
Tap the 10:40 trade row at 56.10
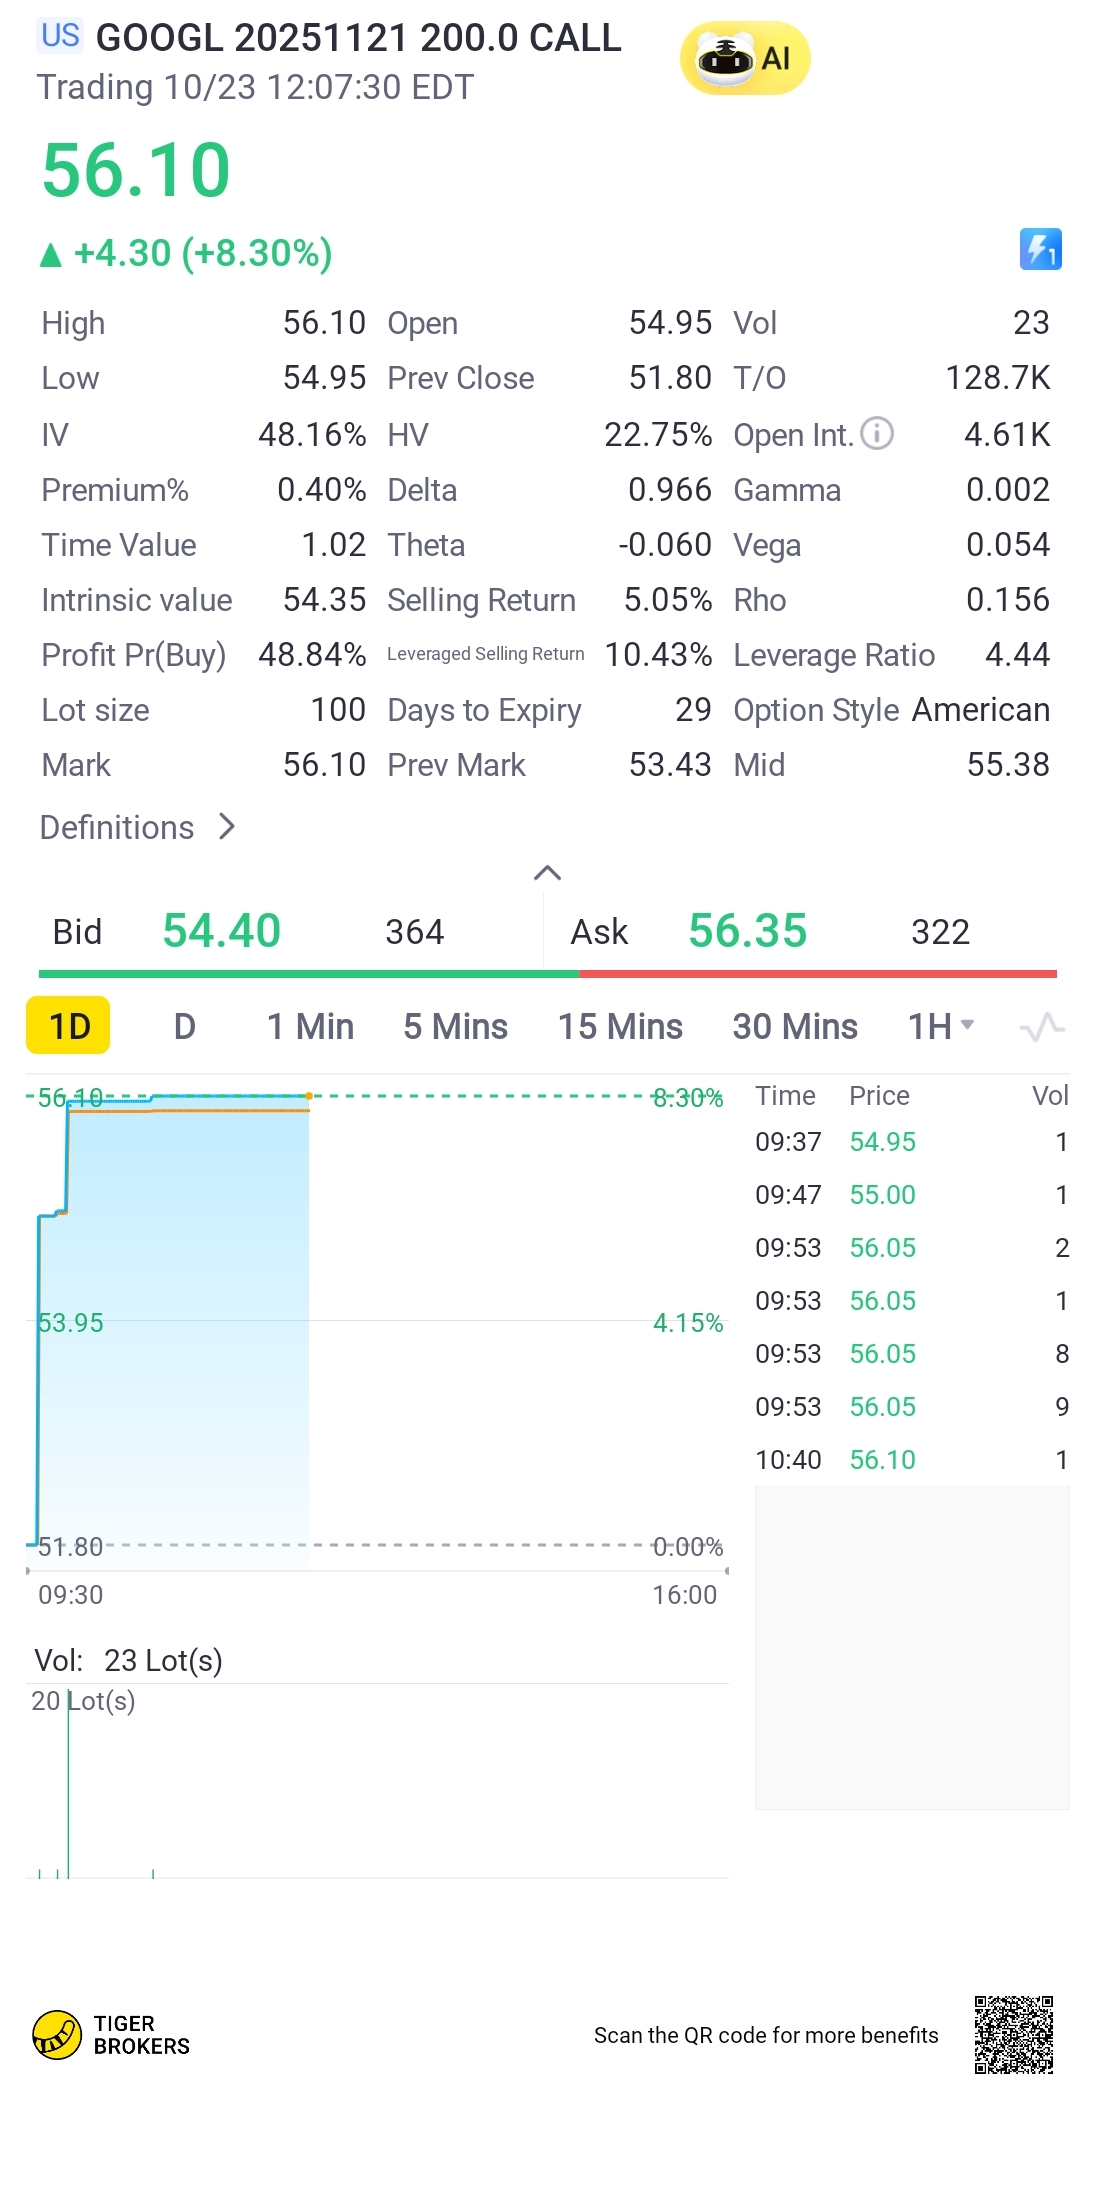pos(910,1460)
